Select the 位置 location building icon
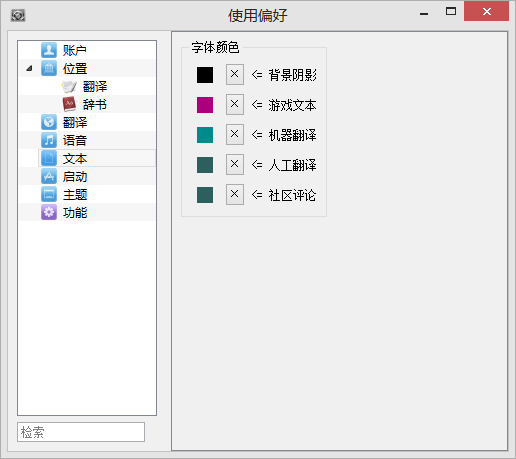516x459 pixels. pyautogui.click(x=49, y=68)
